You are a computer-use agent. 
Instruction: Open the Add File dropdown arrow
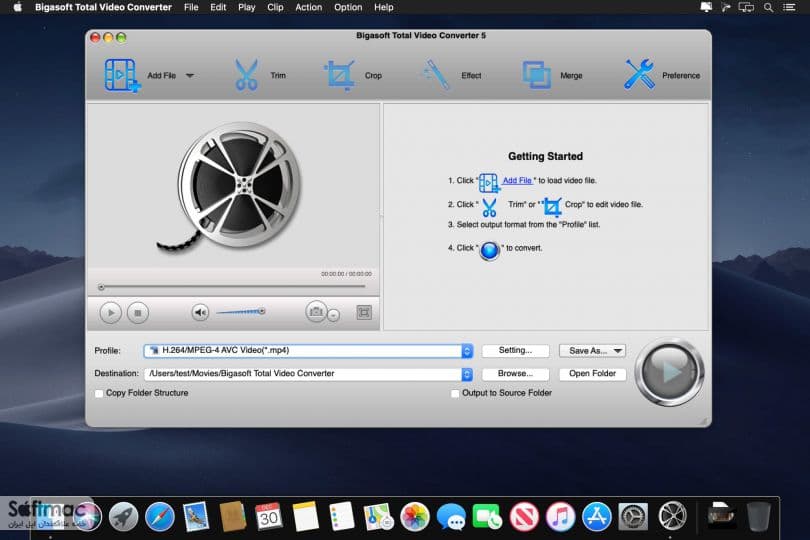click(x=190, y=75)
